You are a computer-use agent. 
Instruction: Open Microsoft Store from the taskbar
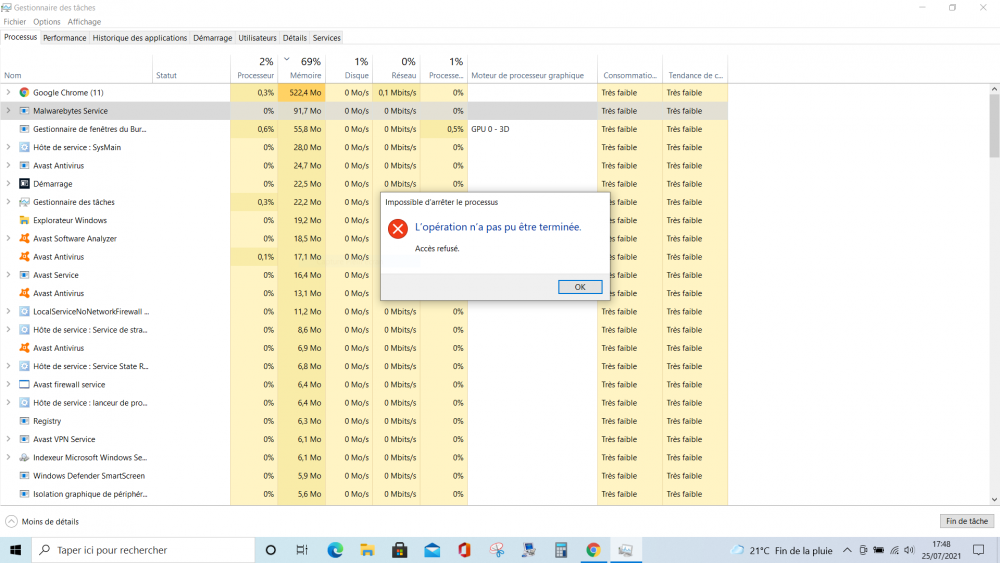(x=400, y=550)
